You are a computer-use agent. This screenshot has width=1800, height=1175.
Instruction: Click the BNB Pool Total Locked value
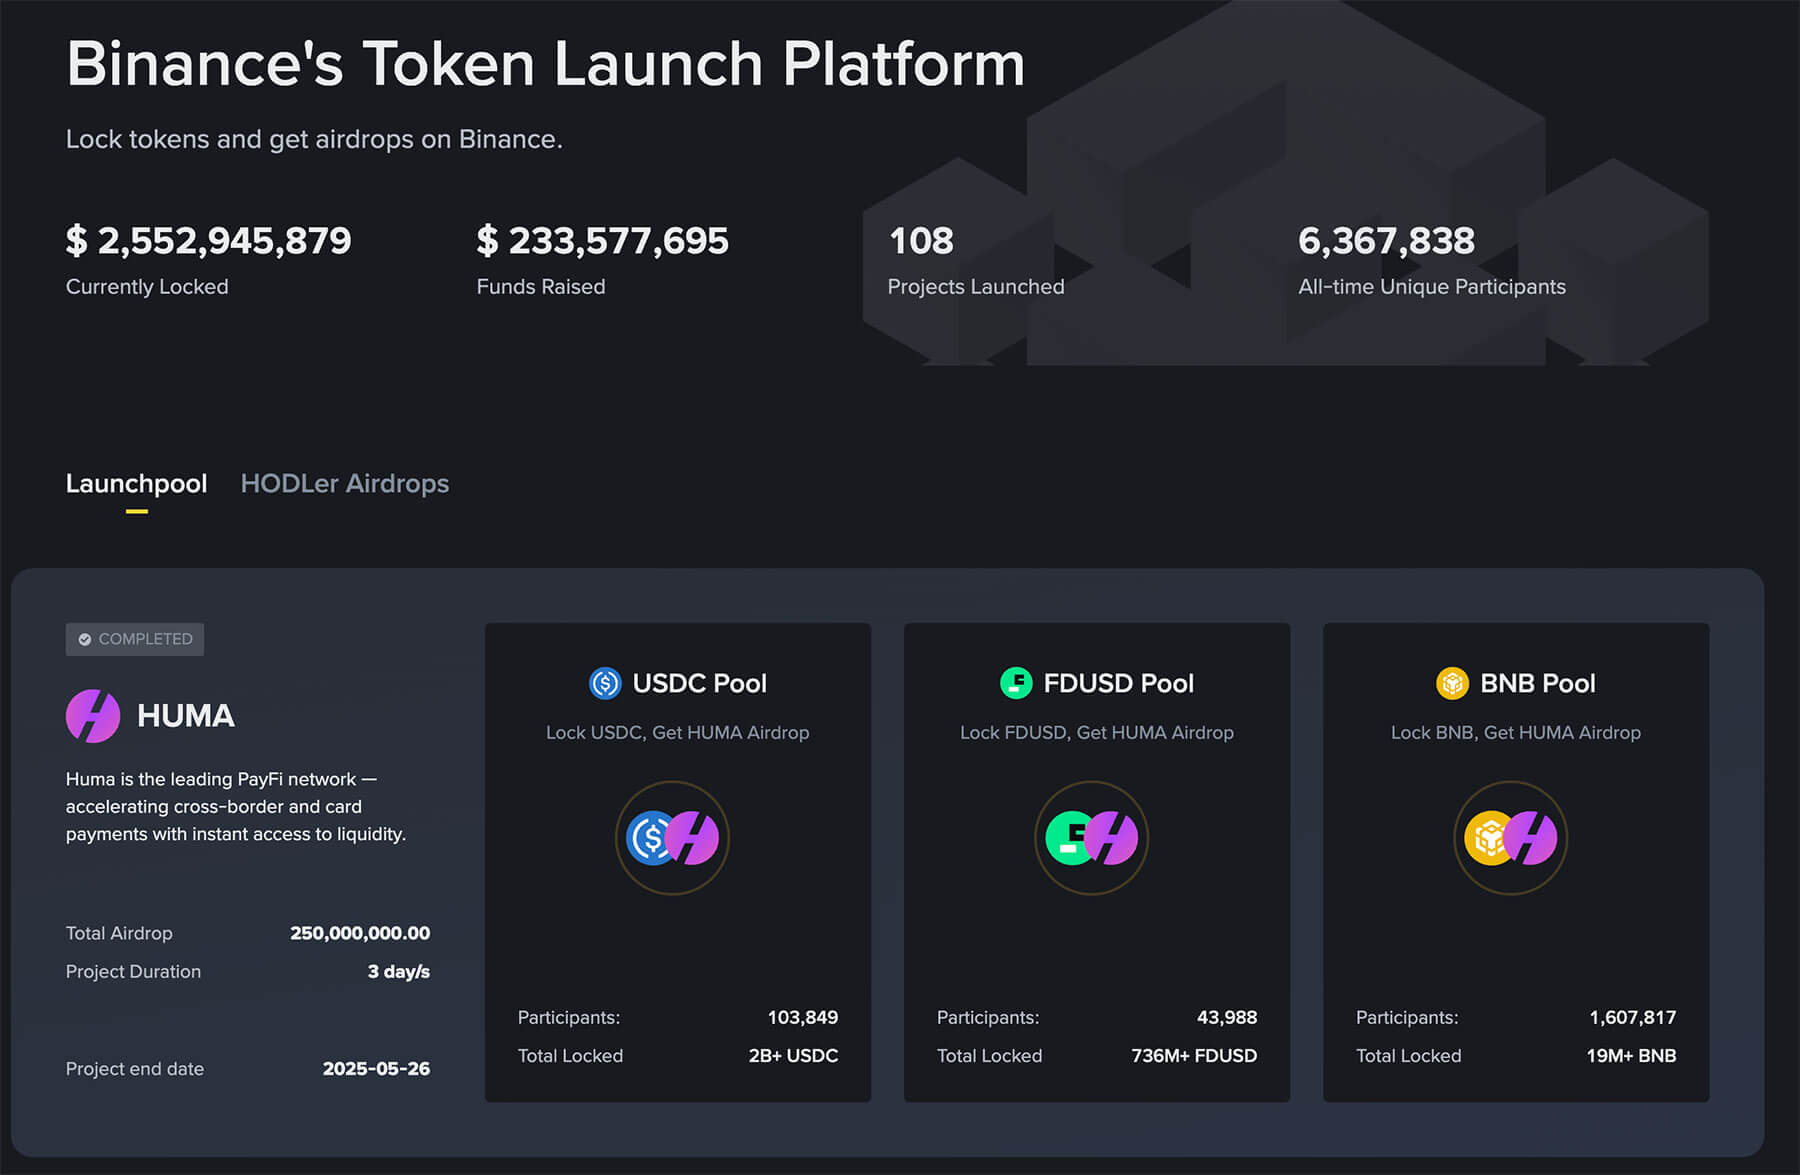[1630, 1056]
